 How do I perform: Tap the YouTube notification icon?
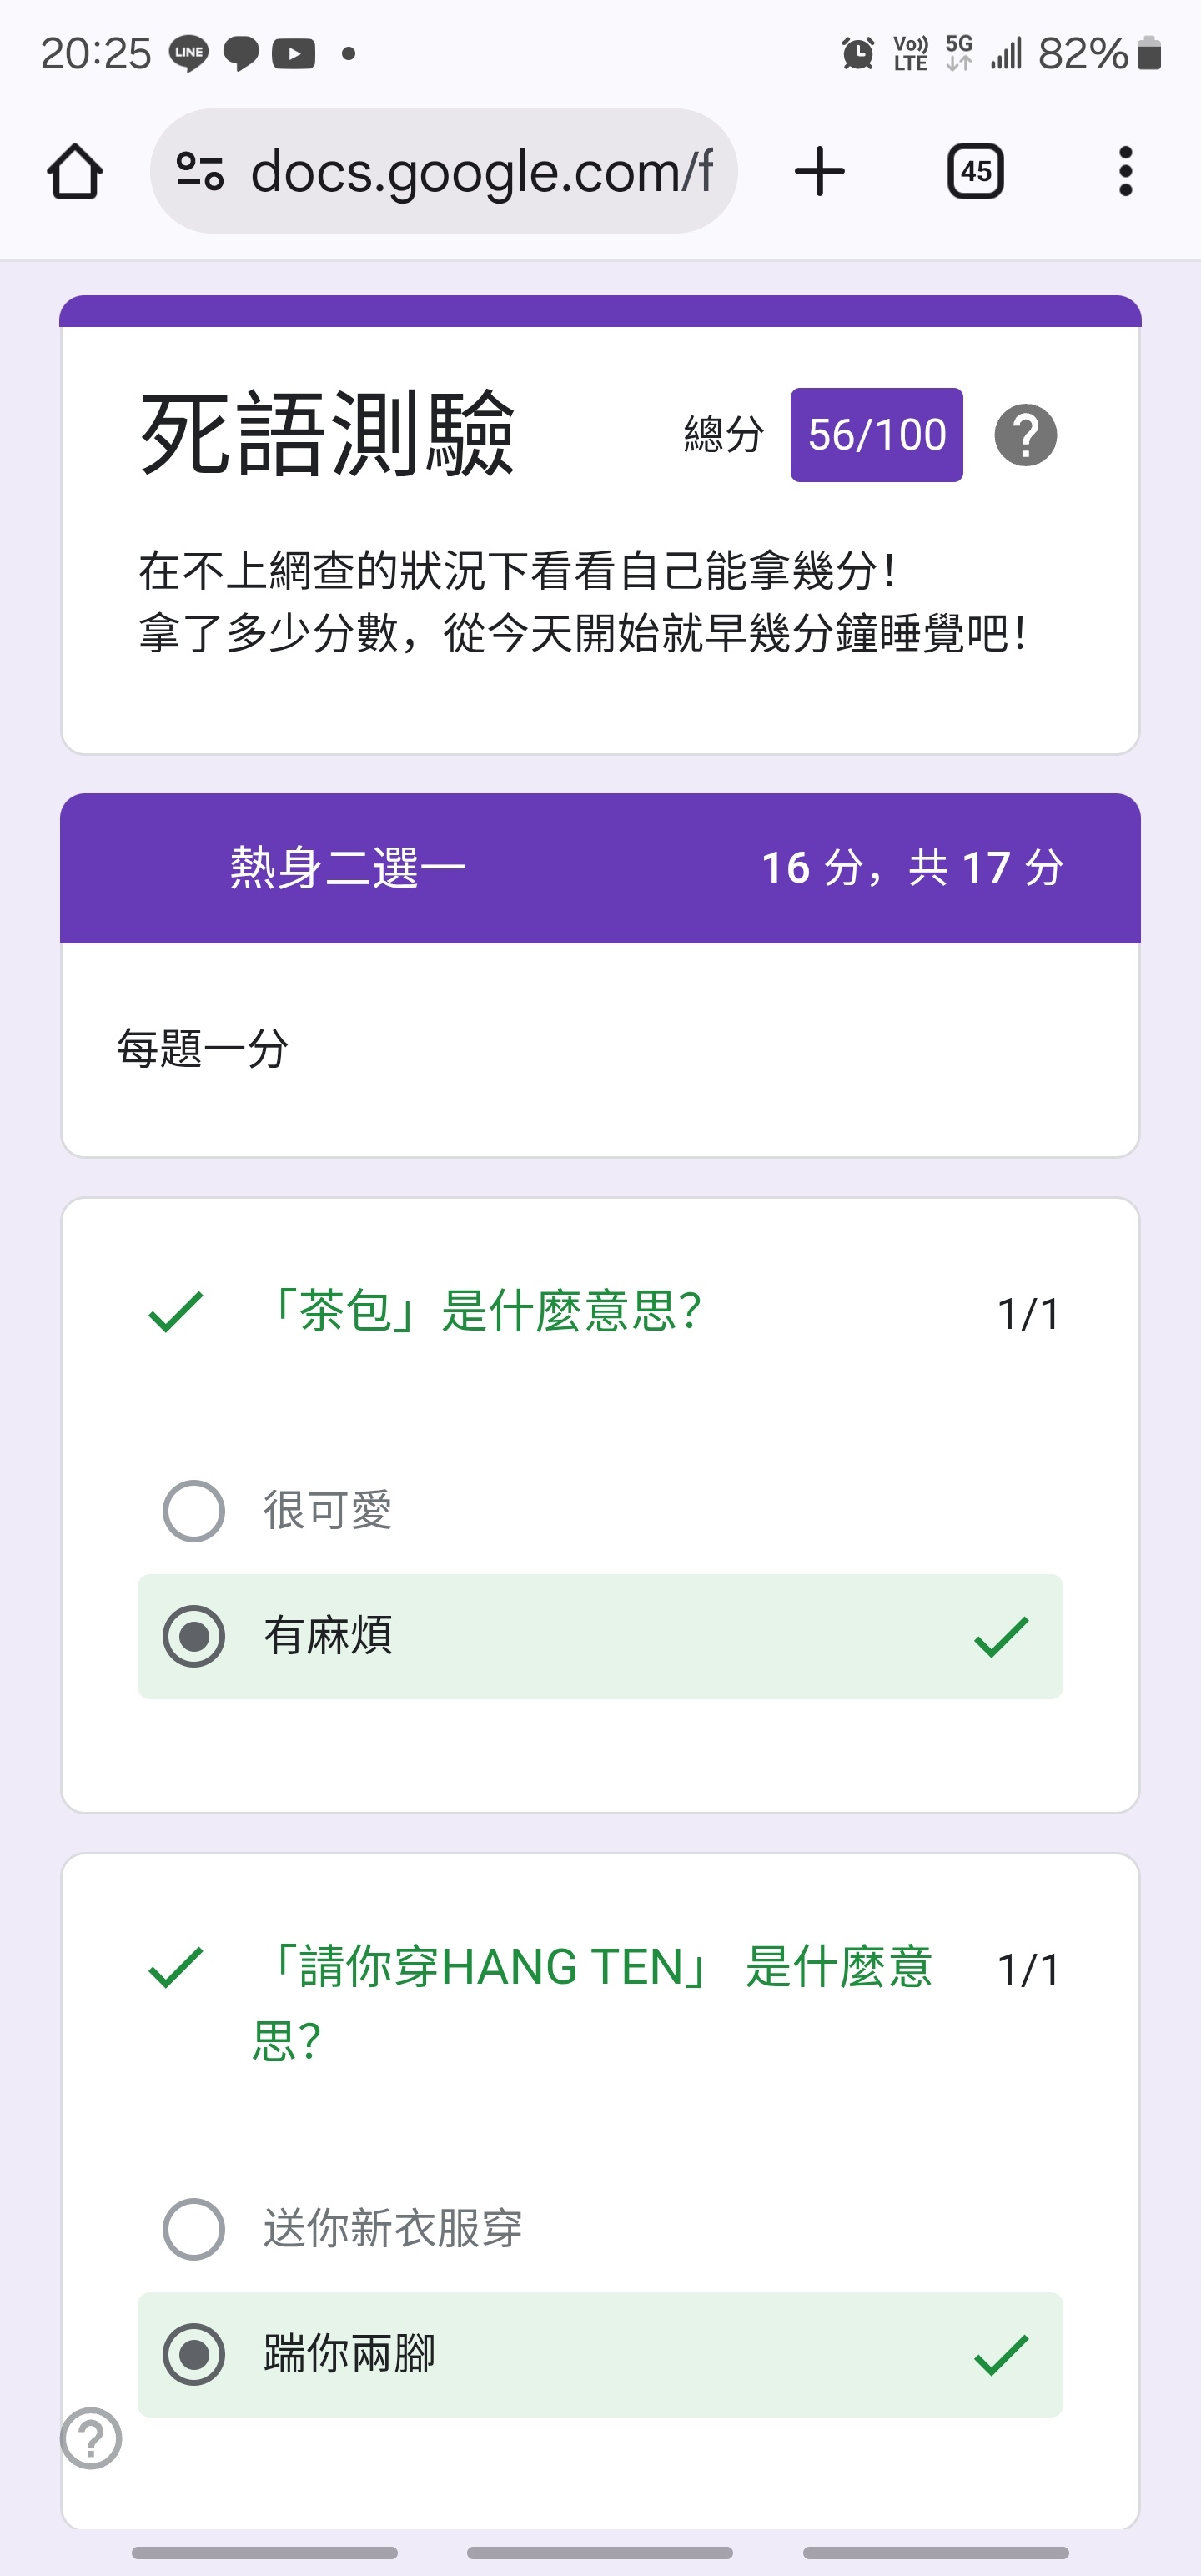point(294,53)
